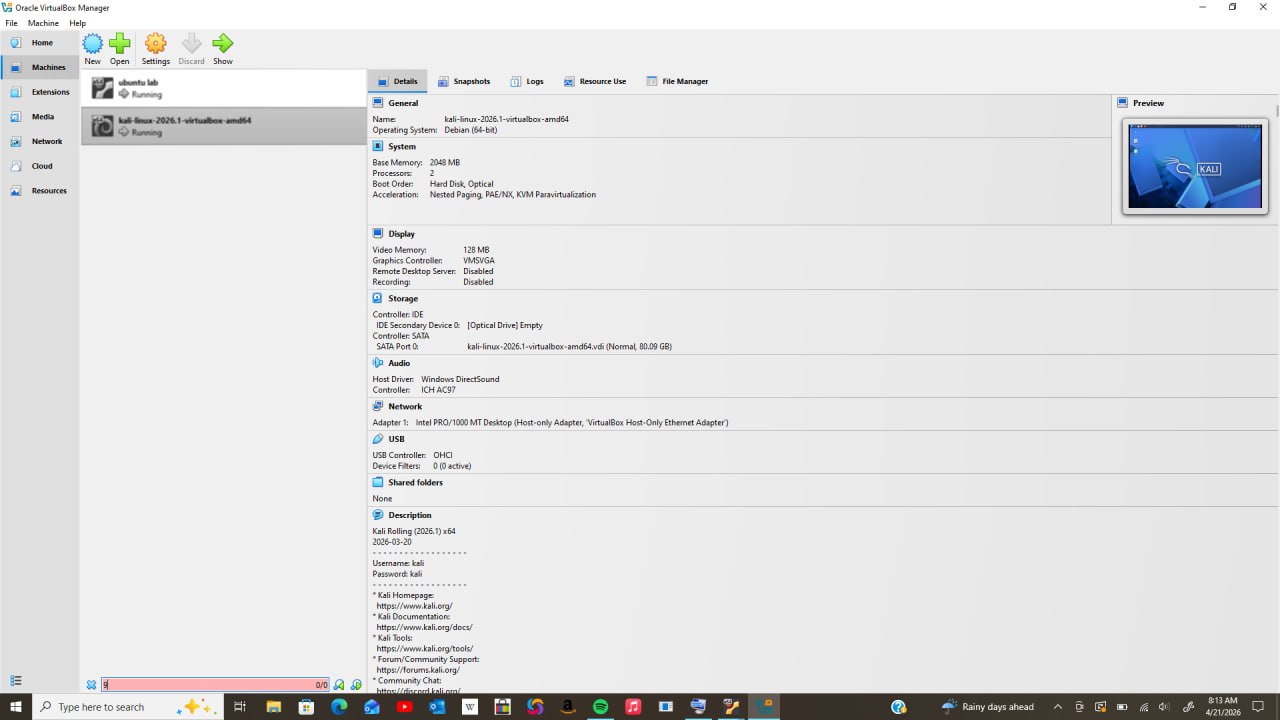Open the Help menu
The image size is (1280, 720).
pos(77,23)
